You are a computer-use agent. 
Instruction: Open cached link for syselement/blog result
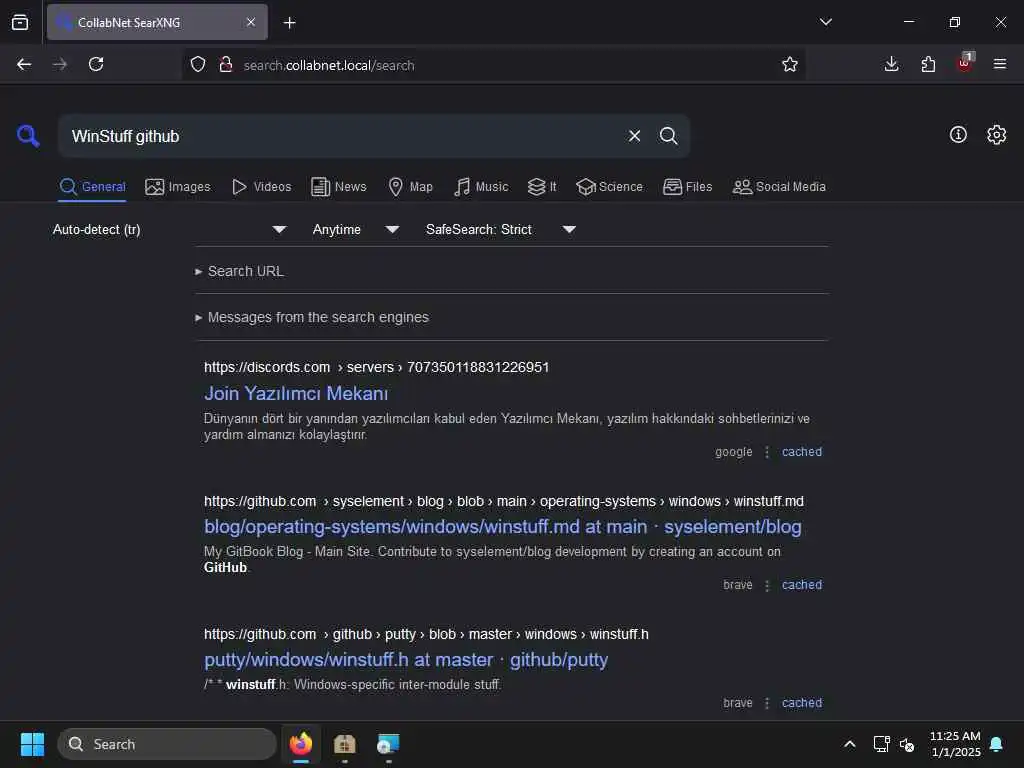click(x=802, y=585)
